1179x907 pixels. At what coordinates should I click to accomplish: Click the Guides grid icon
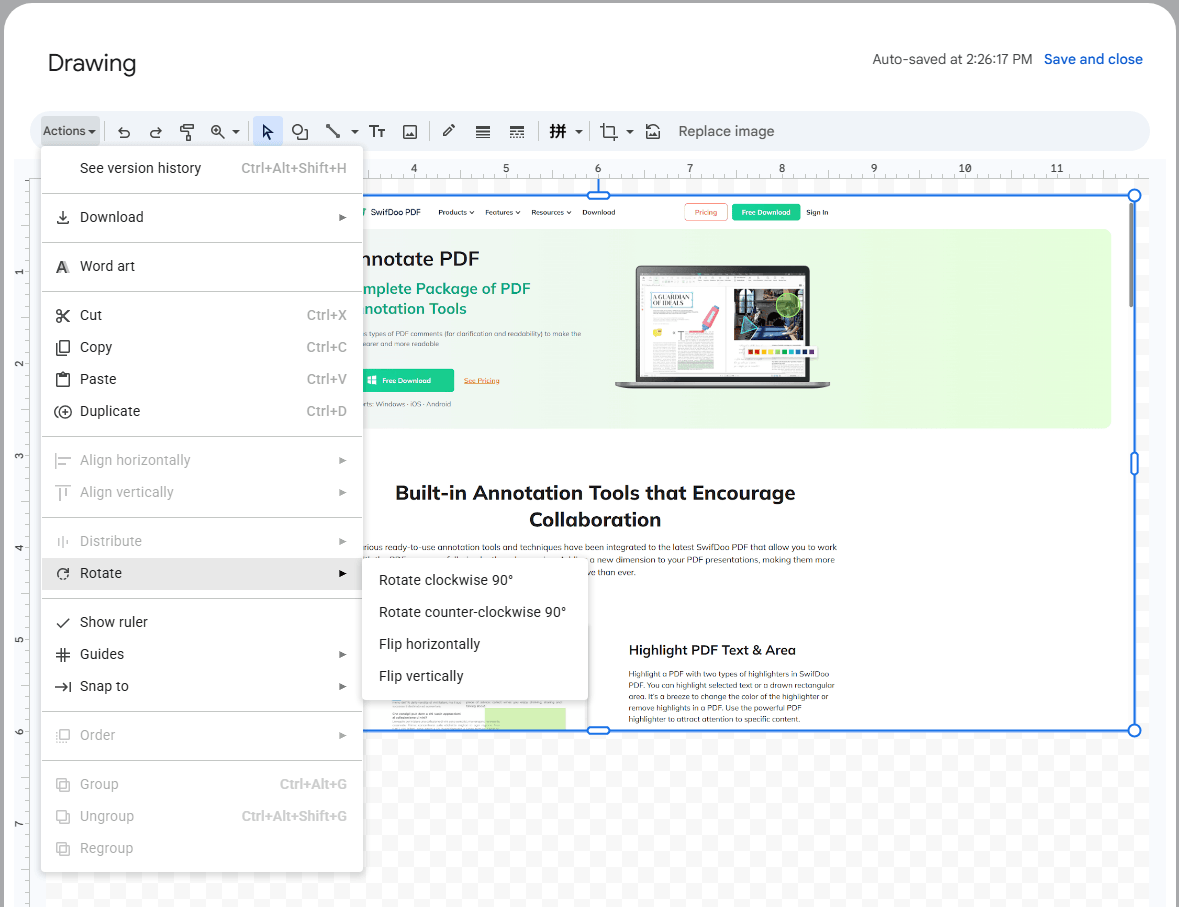point(63,655)
